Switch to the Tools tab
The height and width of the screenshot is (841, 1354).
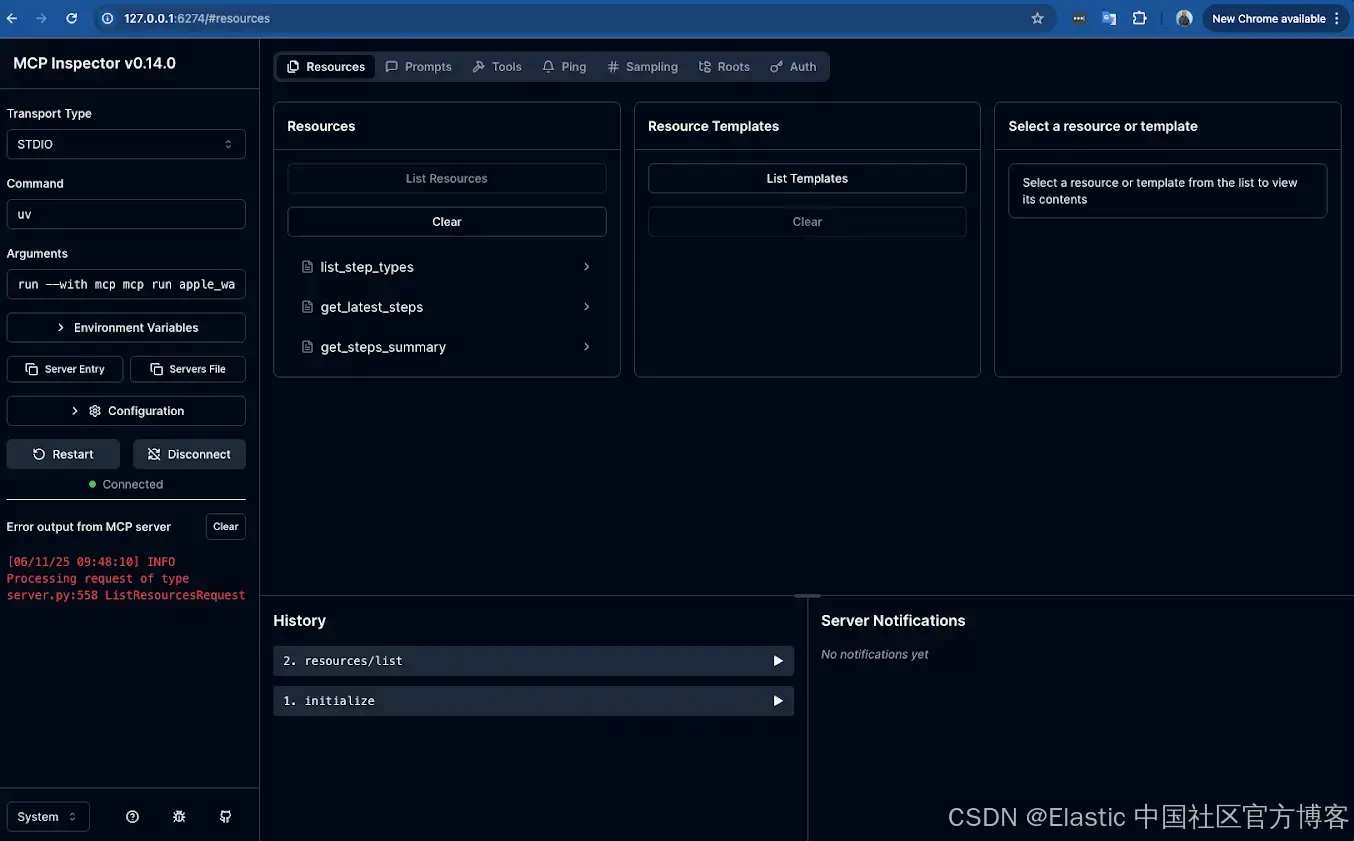(497, 67)
